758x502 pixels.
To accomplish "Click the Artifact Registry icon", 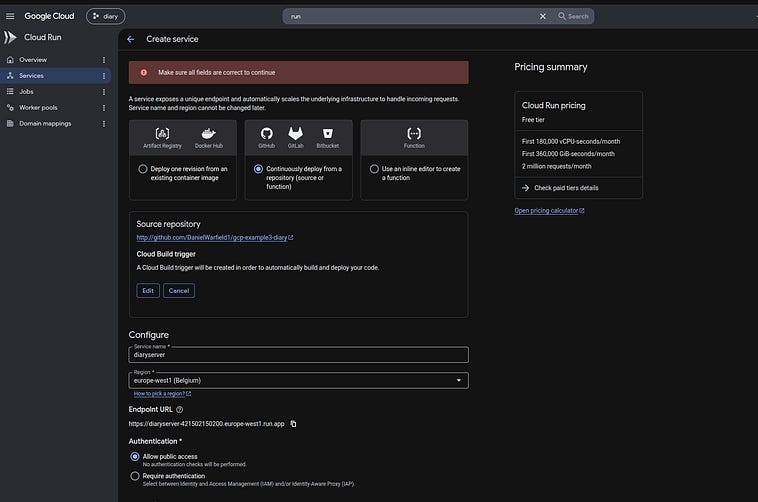I will [x=162, y=133].
